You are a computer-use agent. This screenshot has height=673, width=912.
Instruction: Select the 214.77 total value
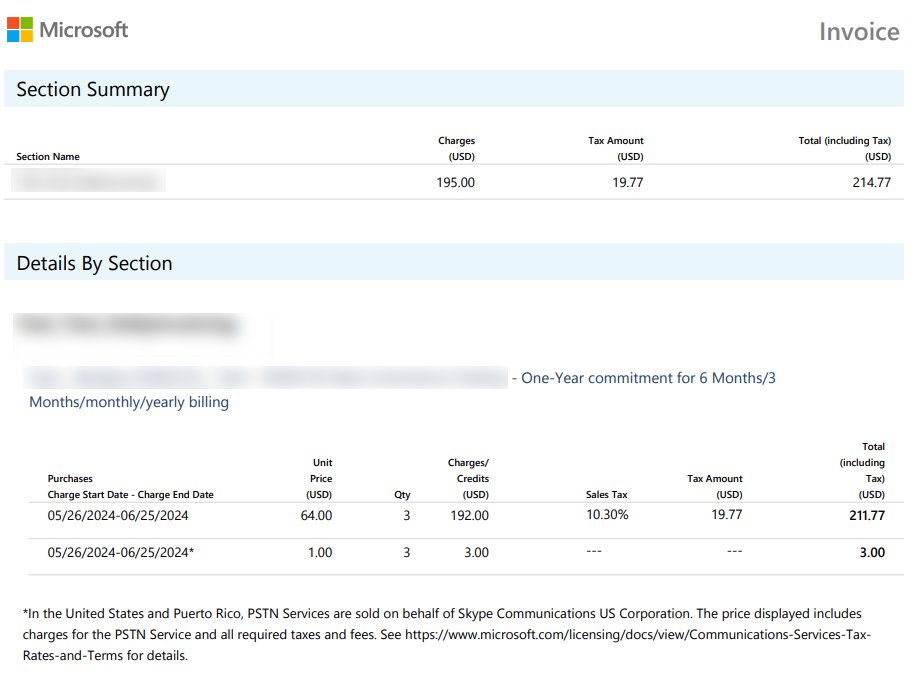[872, 183]
